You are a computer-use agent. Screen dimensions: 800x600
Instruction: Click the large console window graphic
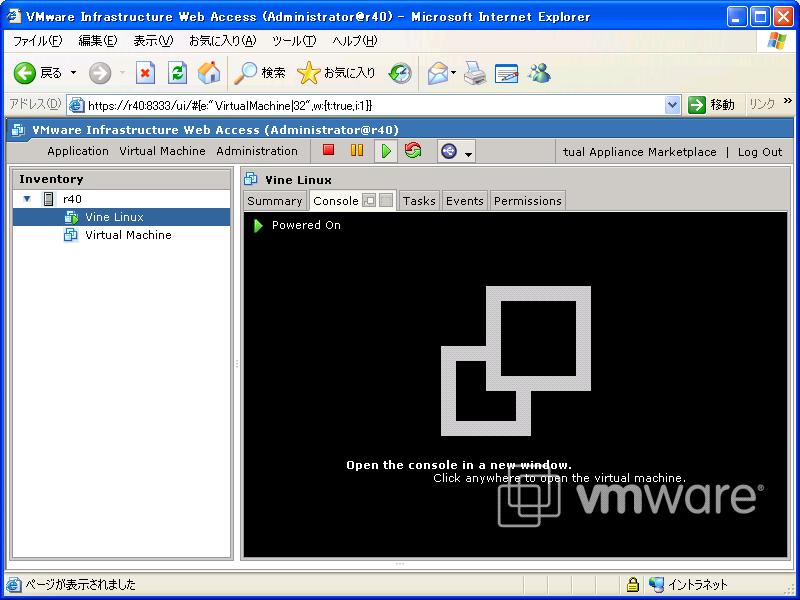(x=516, y=361)
